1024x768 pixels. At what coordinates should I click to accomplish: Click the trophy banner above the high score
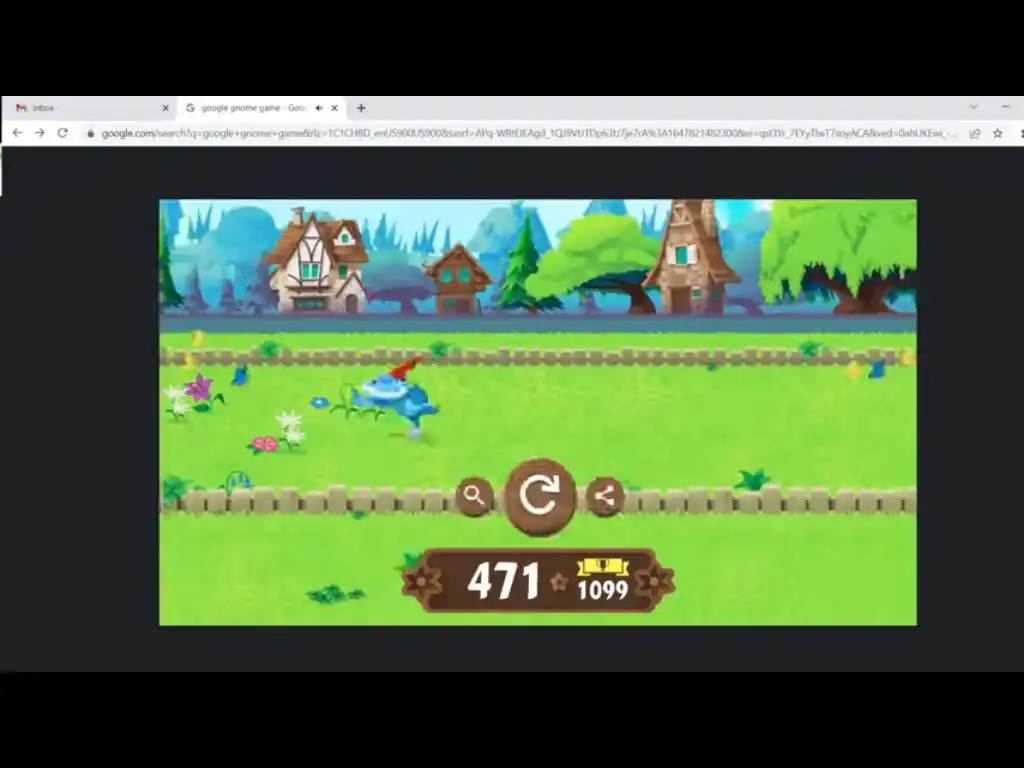[x=603, y=566]
